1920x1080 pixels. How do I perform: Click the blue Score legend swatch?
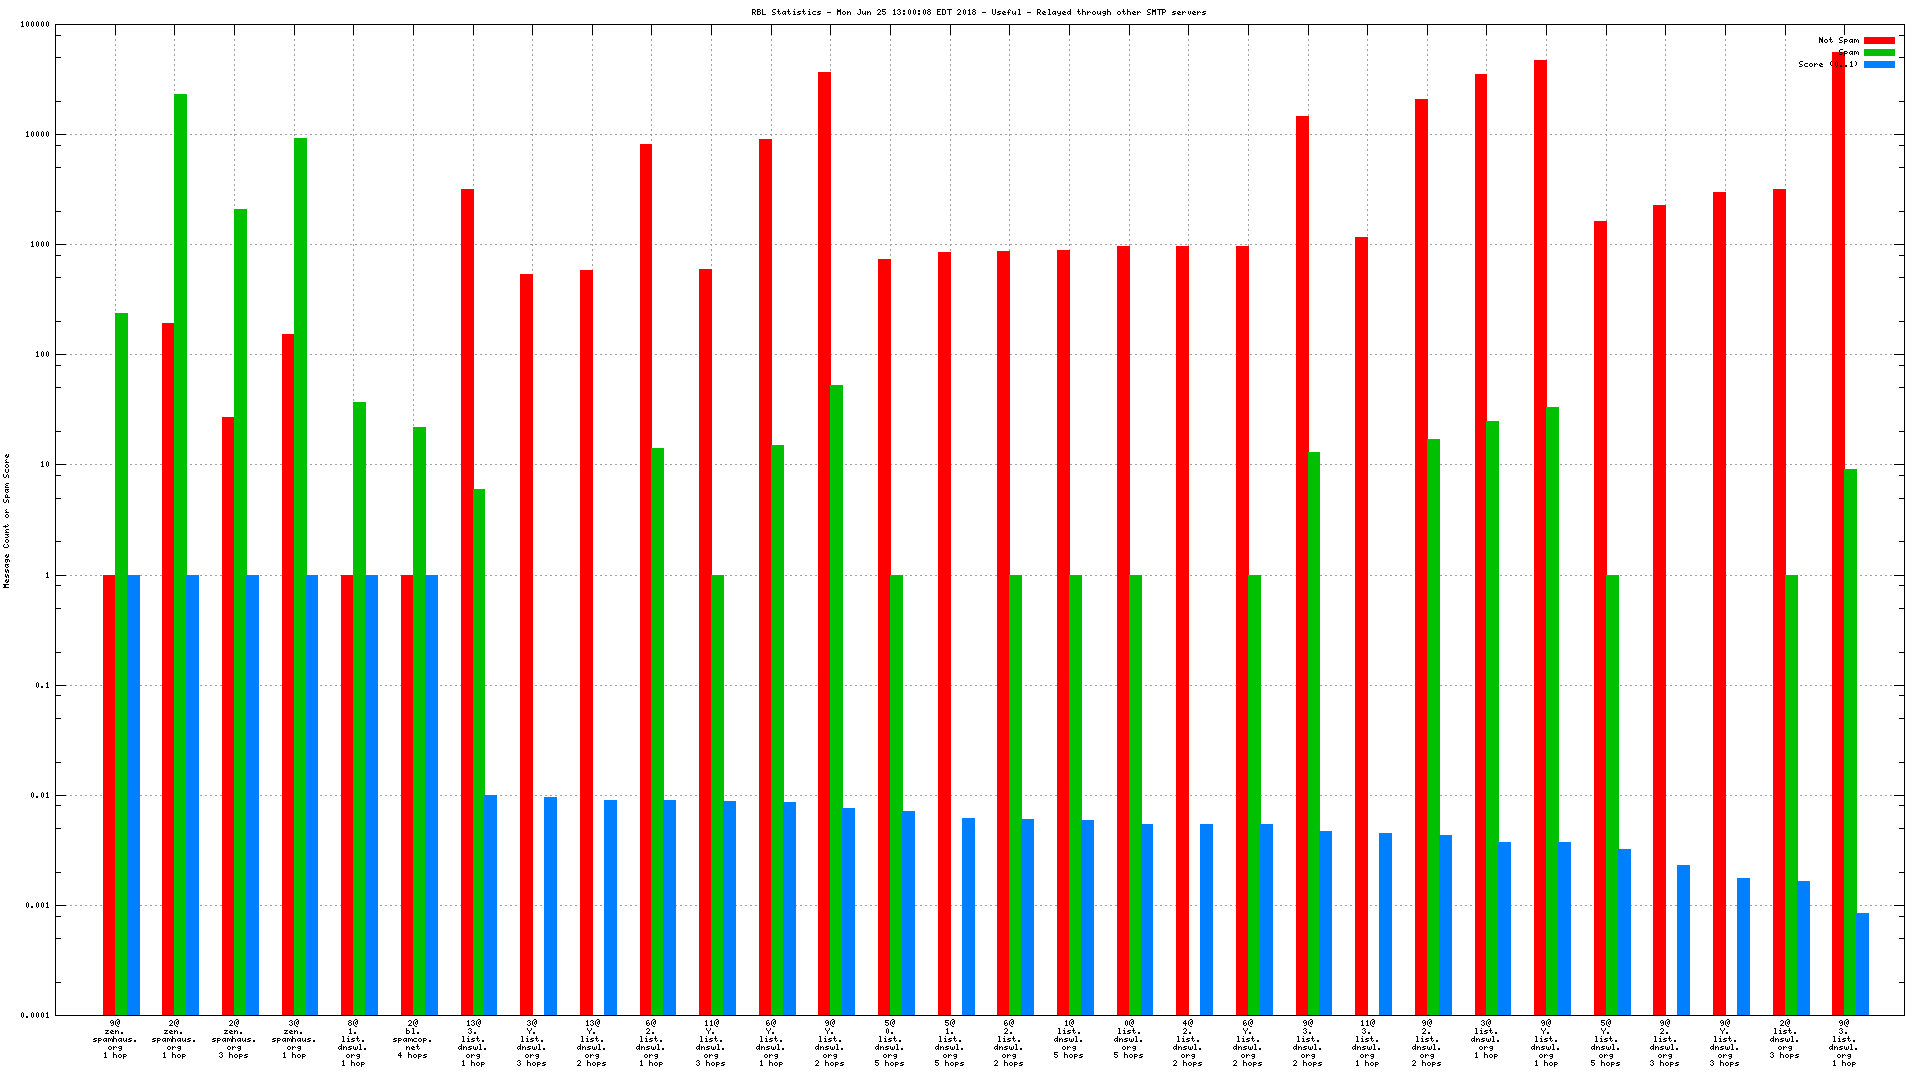[x=1879, y=65]
